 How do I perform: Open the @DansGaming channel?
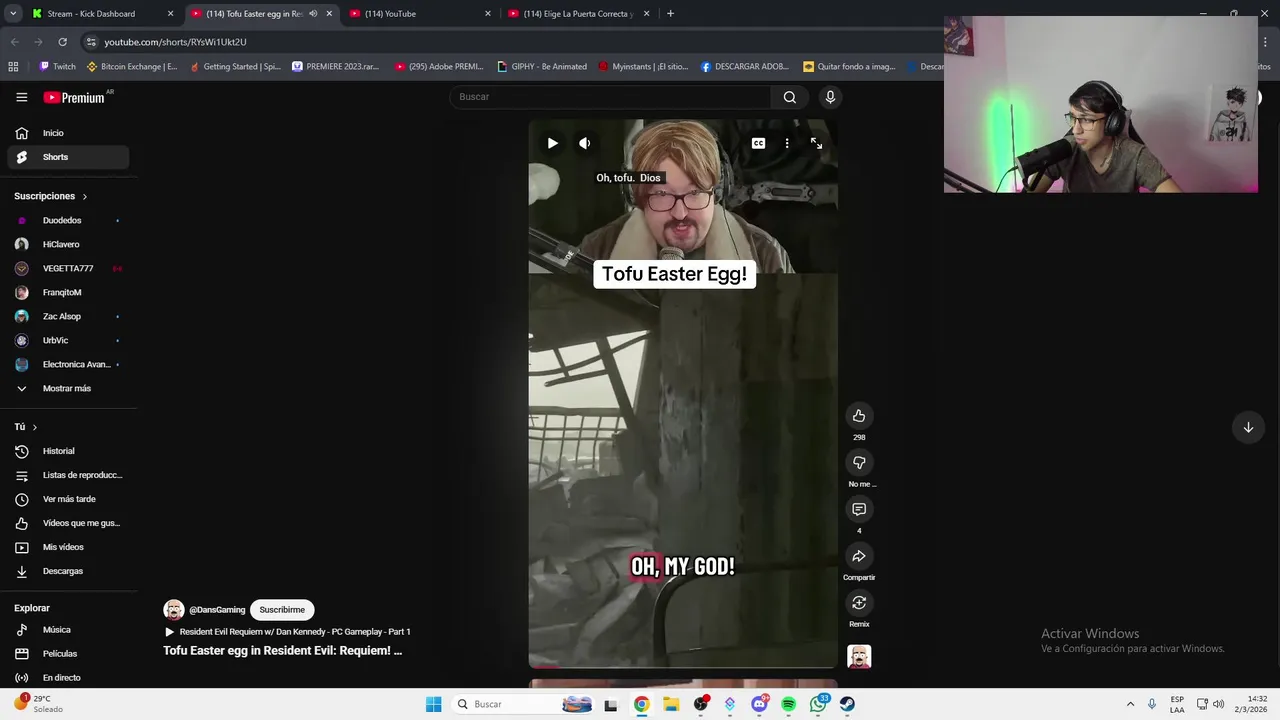pos(217,610)
